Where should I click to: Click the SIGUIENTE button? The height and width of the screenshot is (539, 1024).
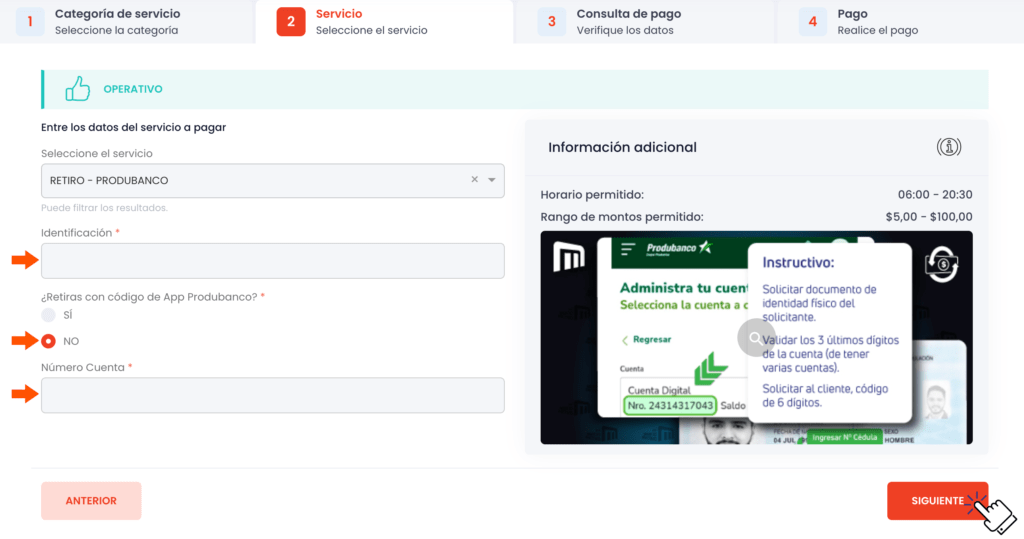point(937,501)
